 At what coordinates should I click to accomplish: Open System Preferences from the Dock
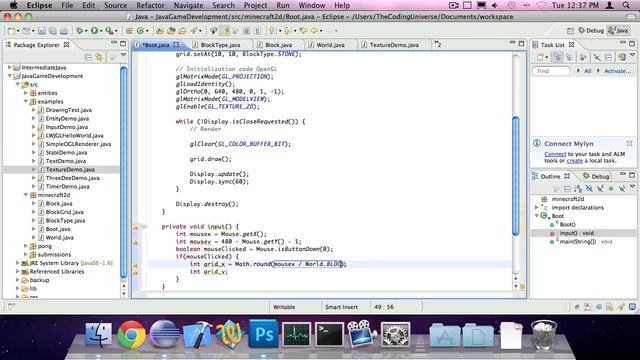(x=395, y=335)
